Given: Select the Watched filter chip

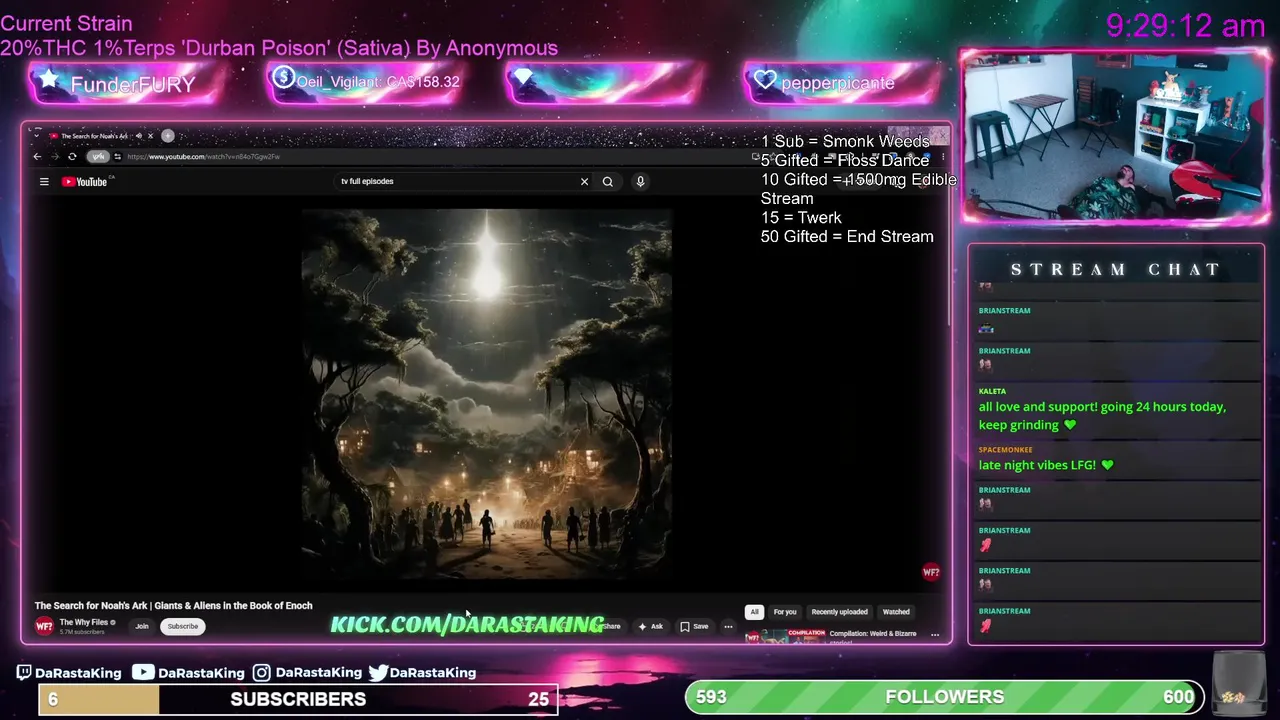Looking at the screenshot, I should [896, 612].
